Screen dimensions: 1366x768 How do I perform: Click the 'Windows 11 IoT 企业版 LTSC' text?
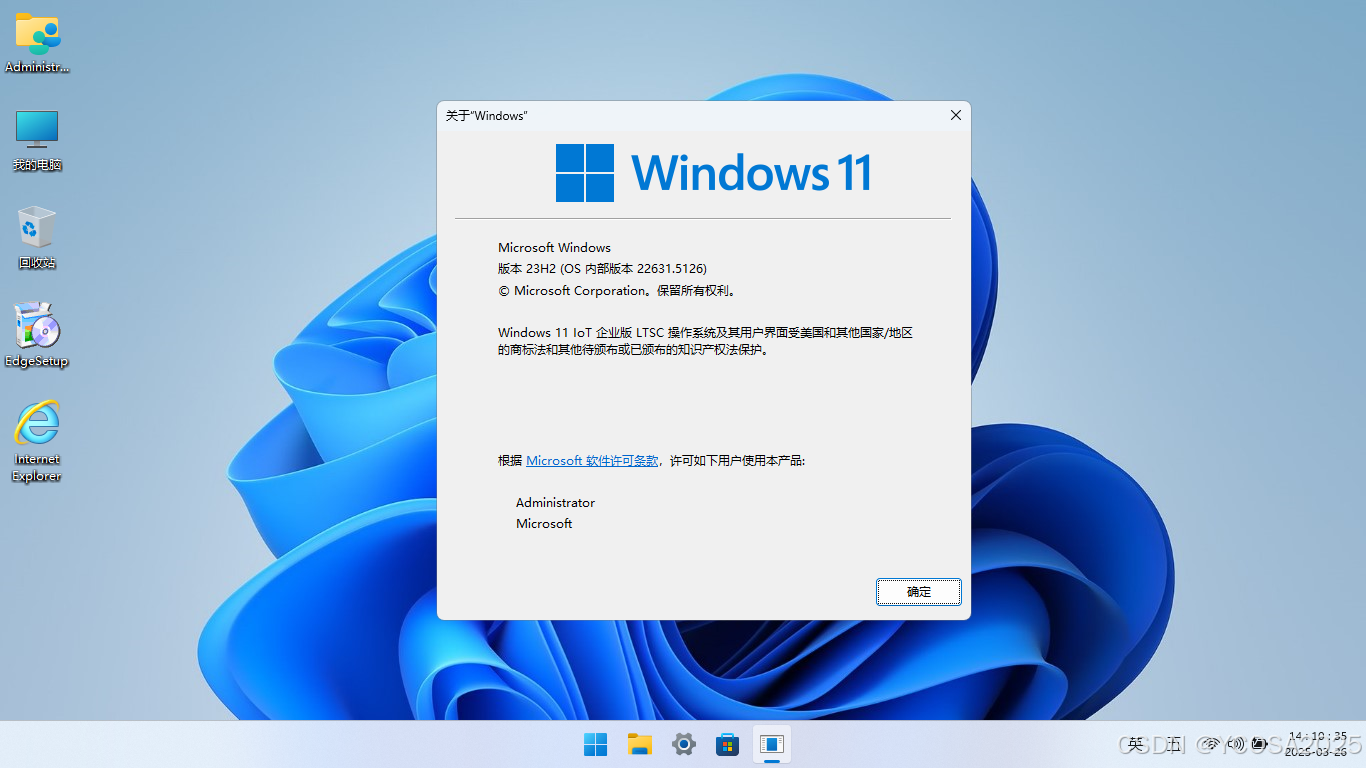581,333
